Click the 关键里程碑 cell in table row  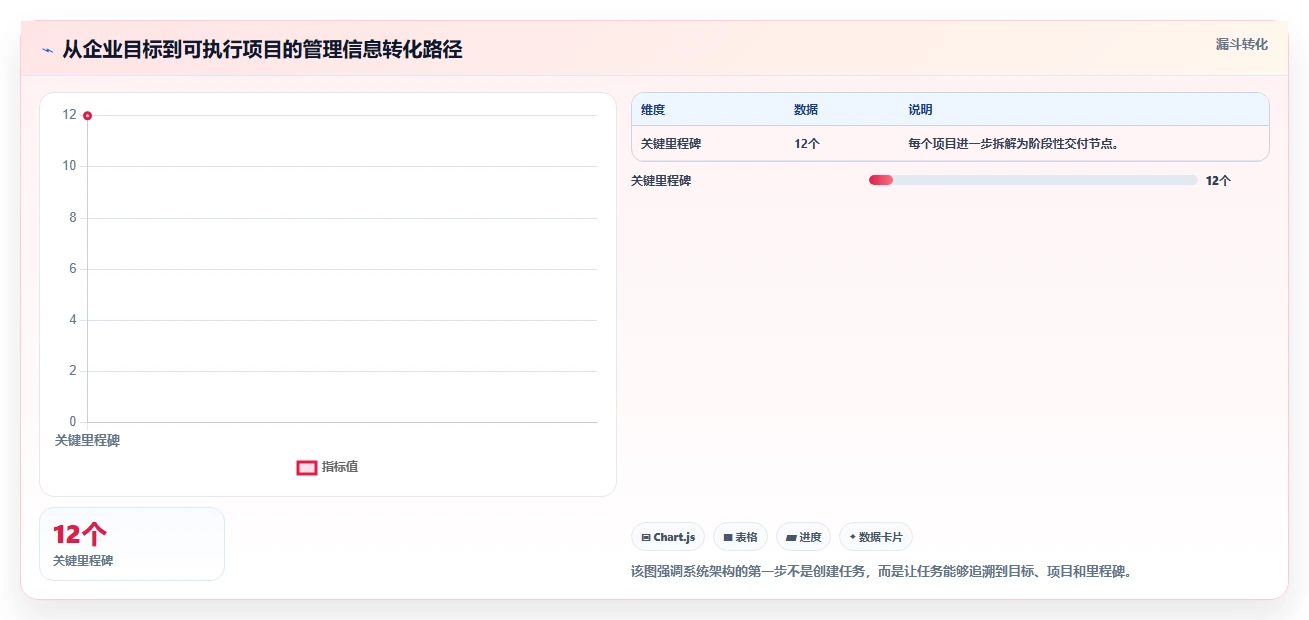click(x=671, y=144)
